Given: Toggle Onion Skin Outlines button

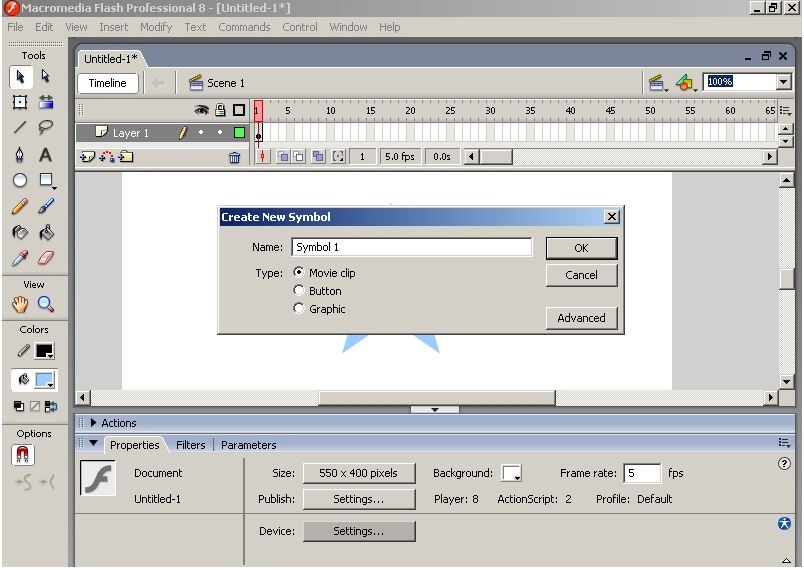Looking at the screenshot, I should 298,156.
